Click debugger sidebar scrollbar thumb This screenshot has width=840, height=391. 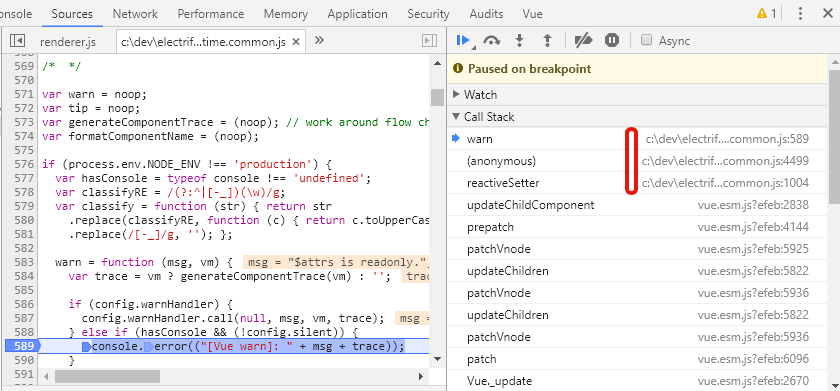pos(834,136)
